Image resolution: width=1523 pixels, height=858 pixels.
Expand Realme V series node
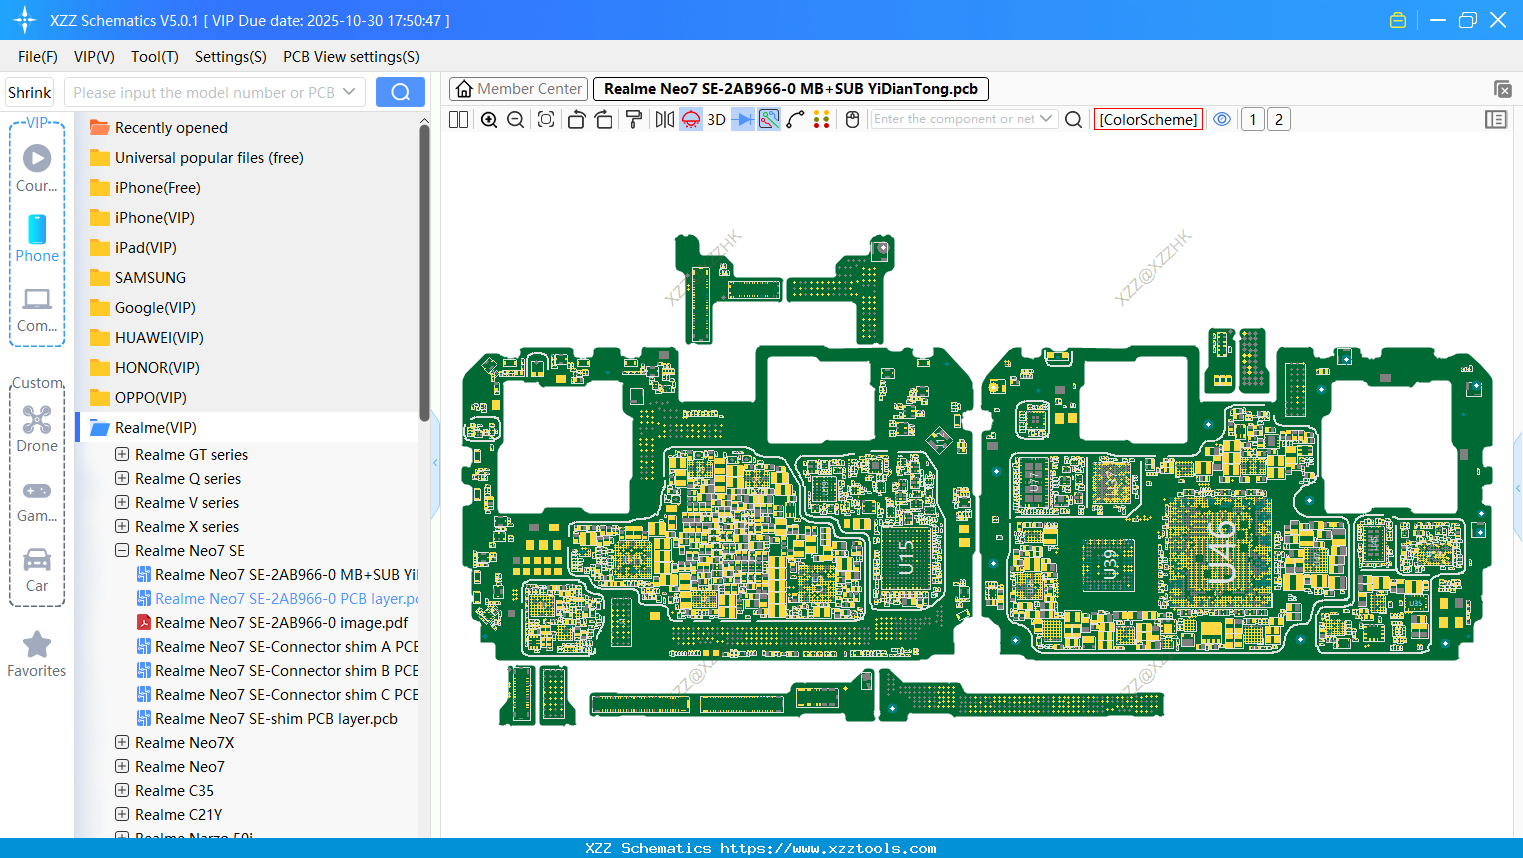click(x=122, y=502)
